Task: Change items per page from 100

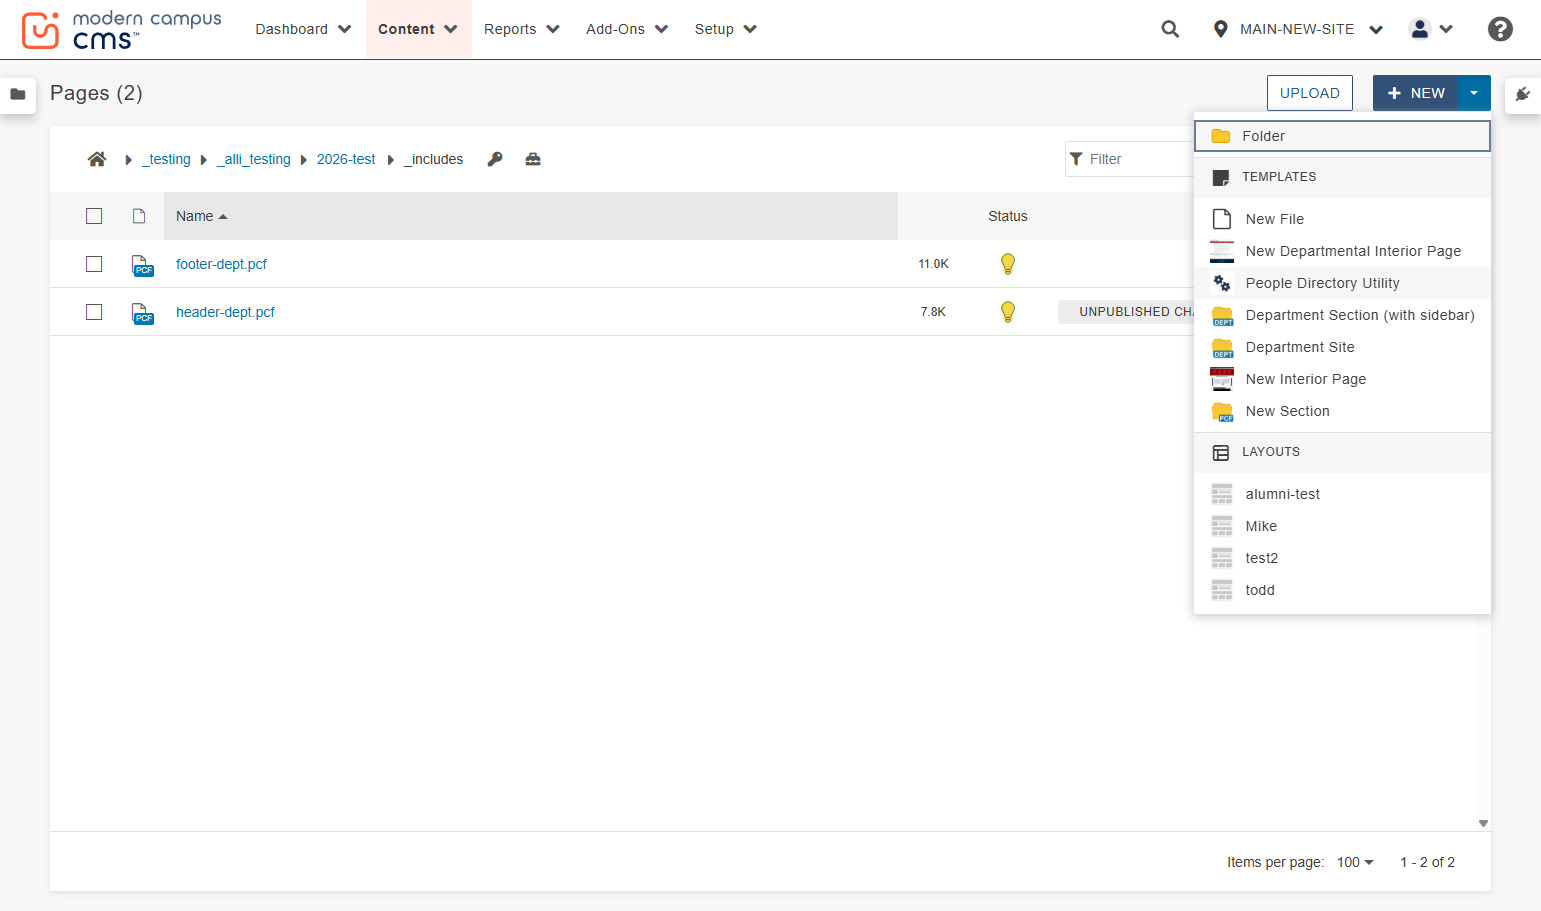Action: click(1355, 862)
